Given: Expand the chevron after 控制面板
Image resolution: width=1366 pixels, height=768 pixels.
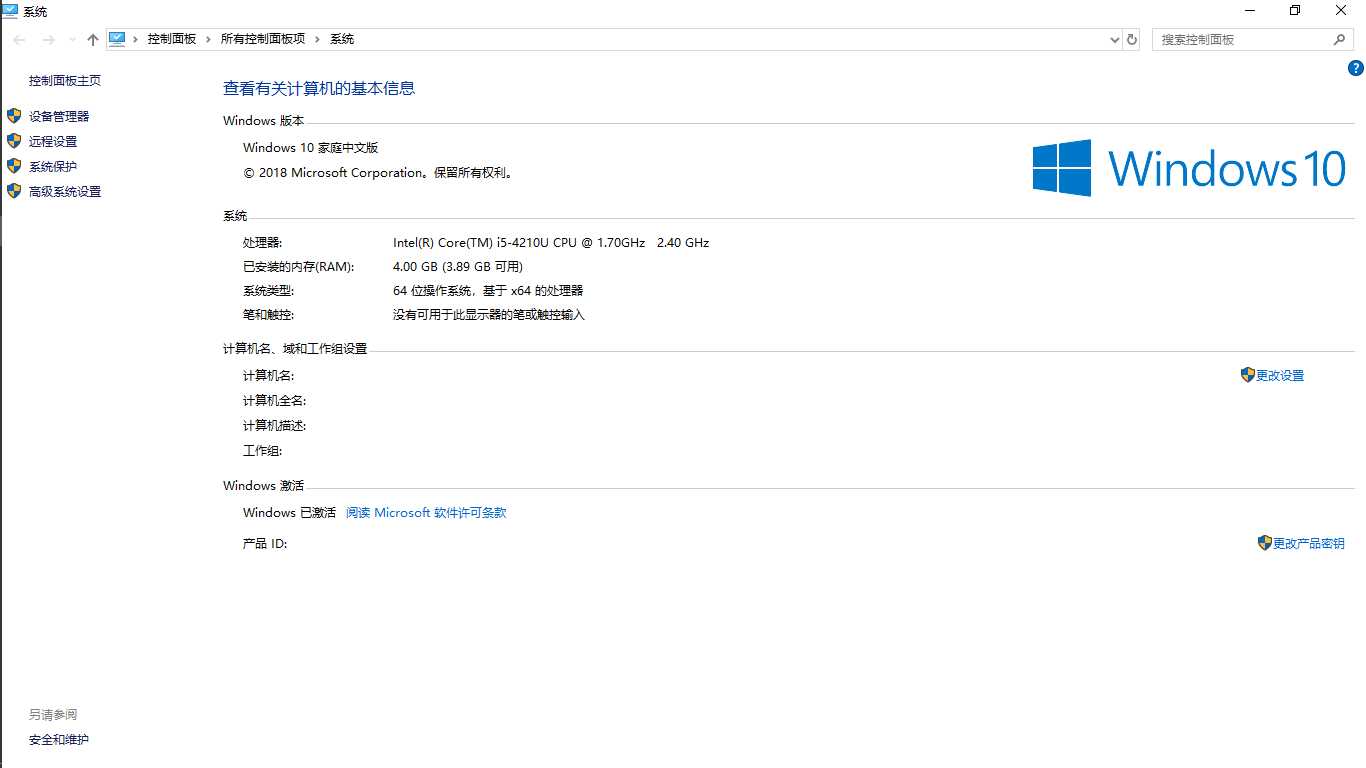Looking at the screenshot, I should coord(209,39).
